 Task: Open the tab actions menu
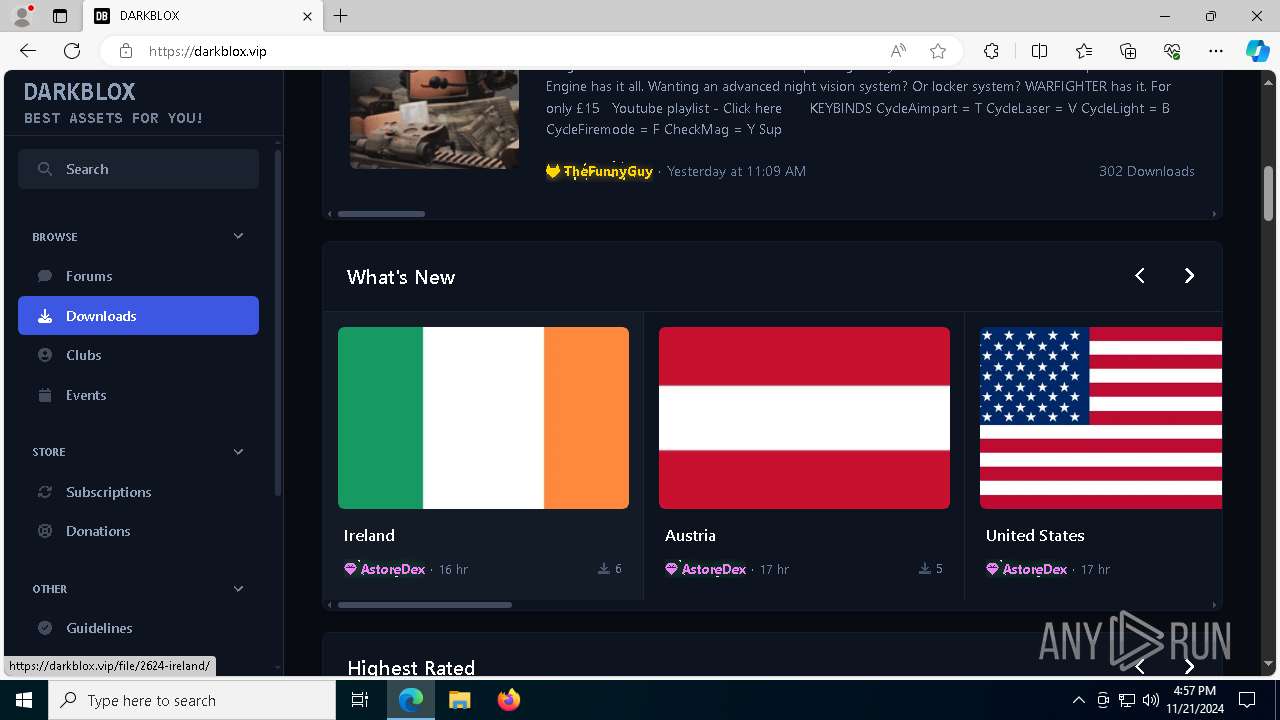(60, 16)
